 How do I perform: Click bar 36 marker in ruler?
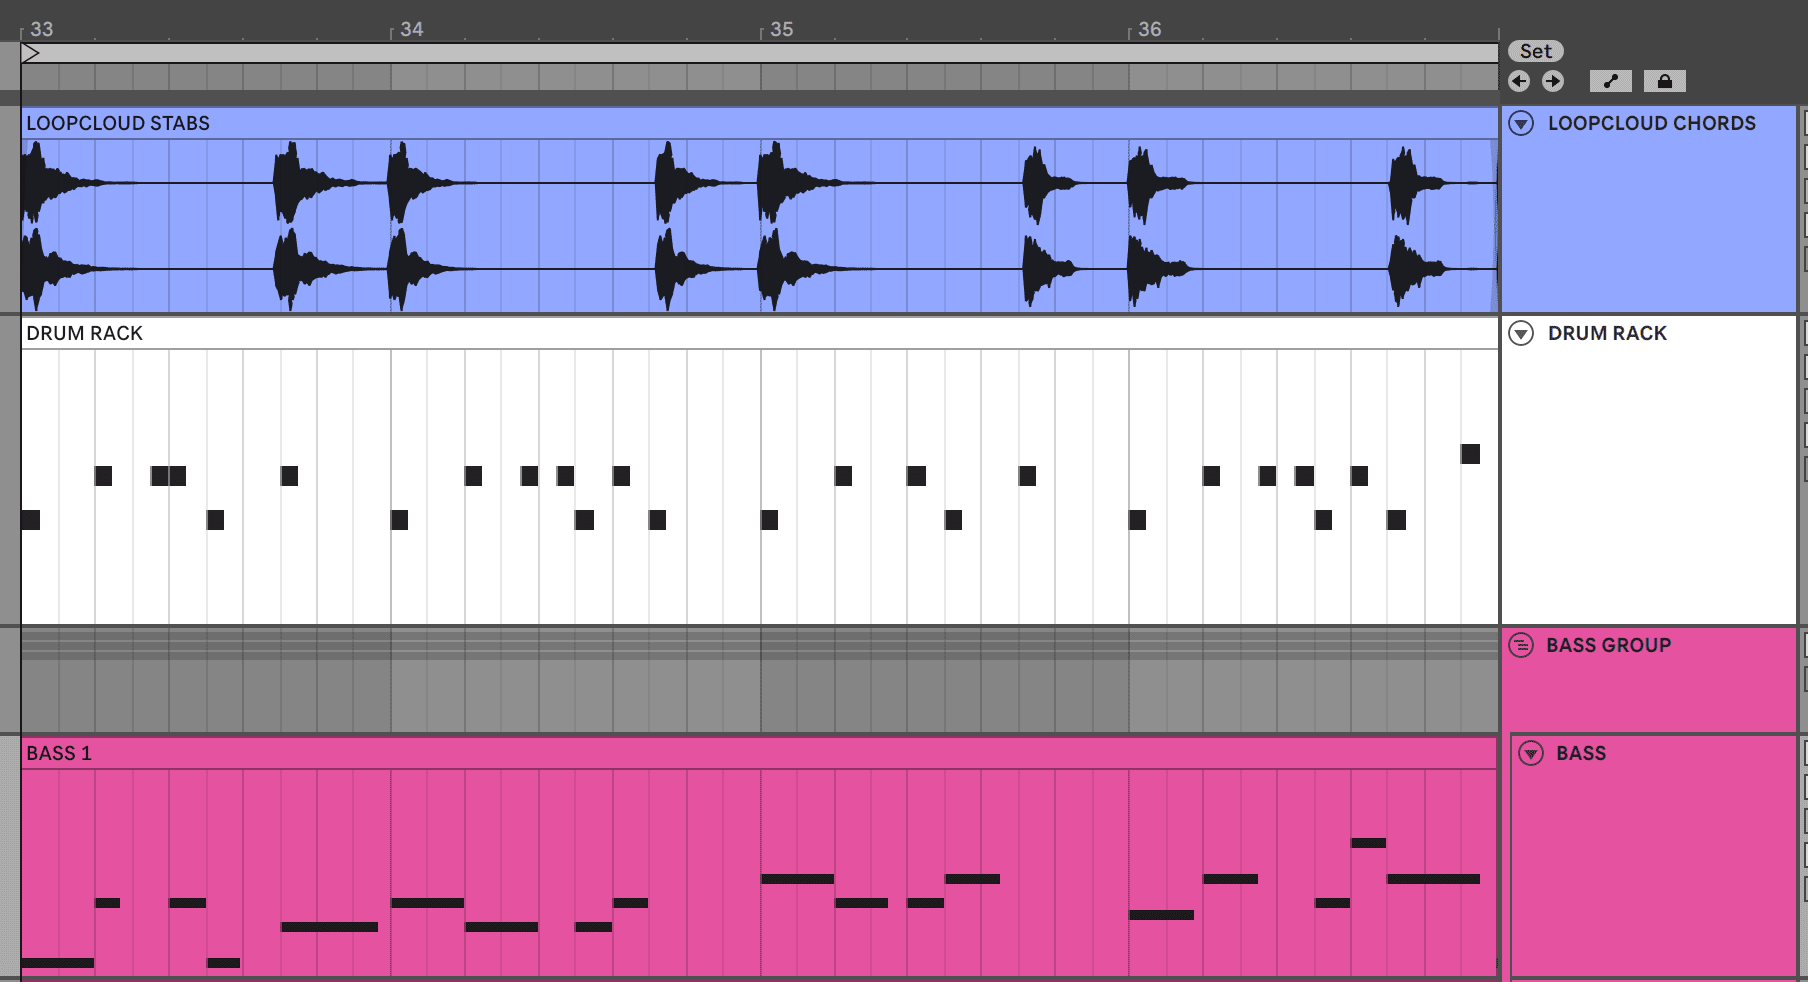point(1149,29)
